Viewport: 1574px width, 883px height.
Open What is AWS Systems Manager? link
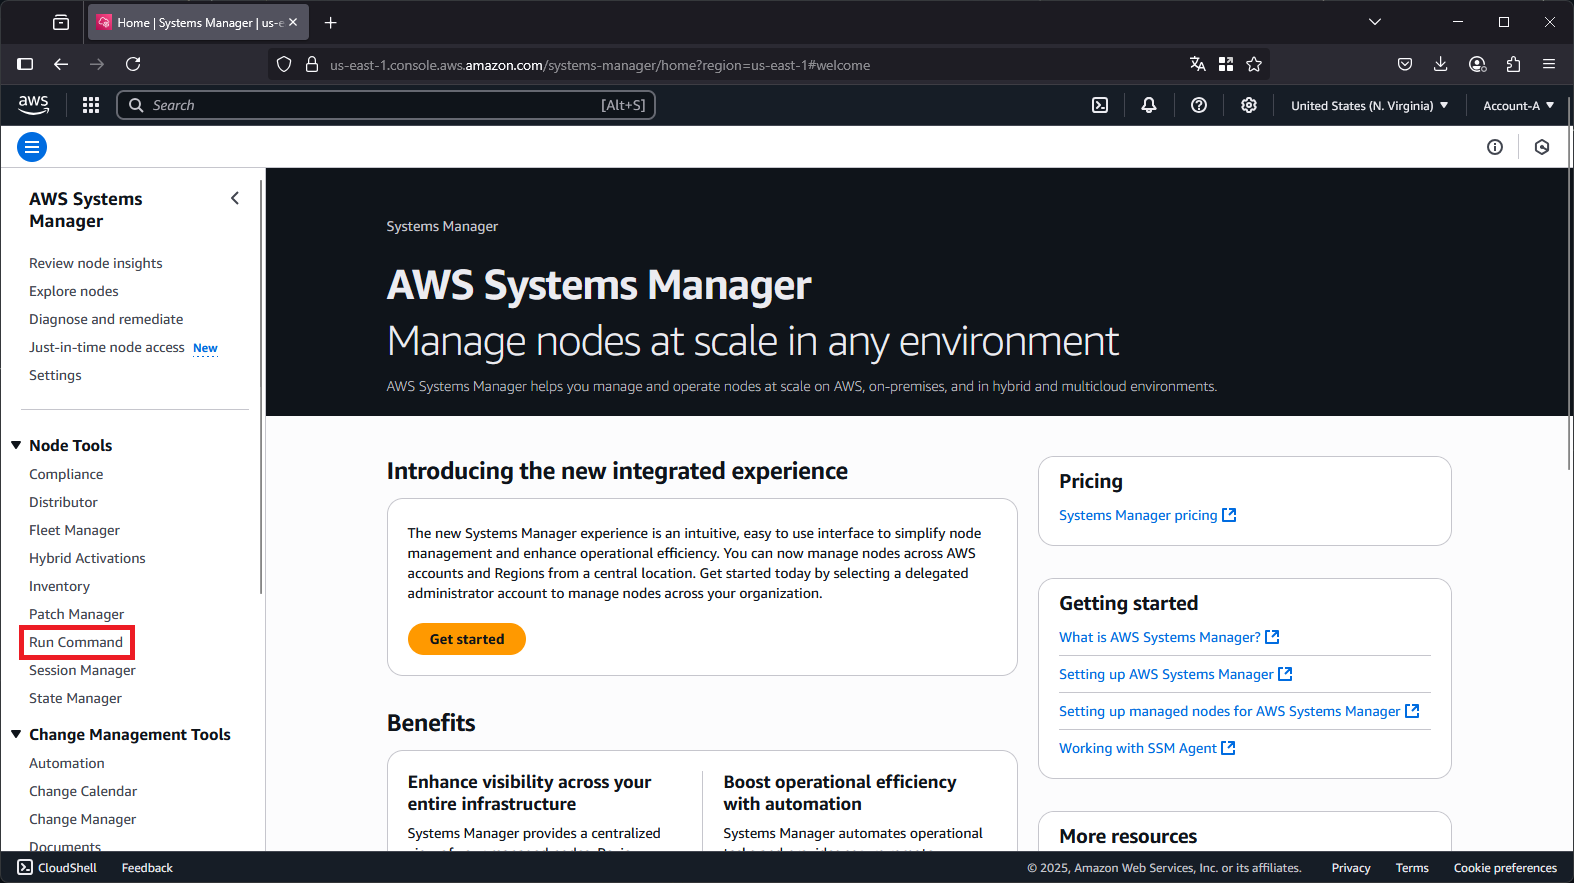[1169, 637]
